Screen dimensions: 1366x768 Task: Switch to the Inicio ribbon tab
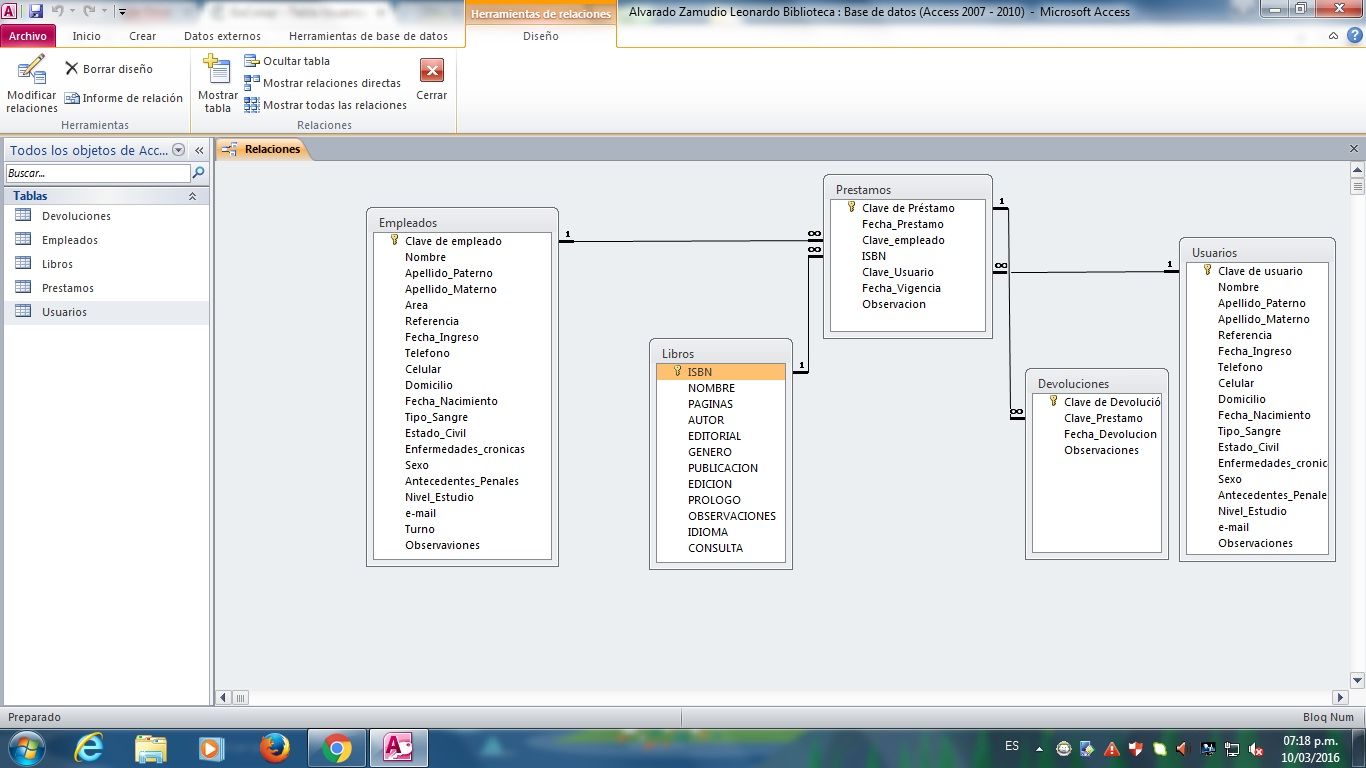point(87,36)
